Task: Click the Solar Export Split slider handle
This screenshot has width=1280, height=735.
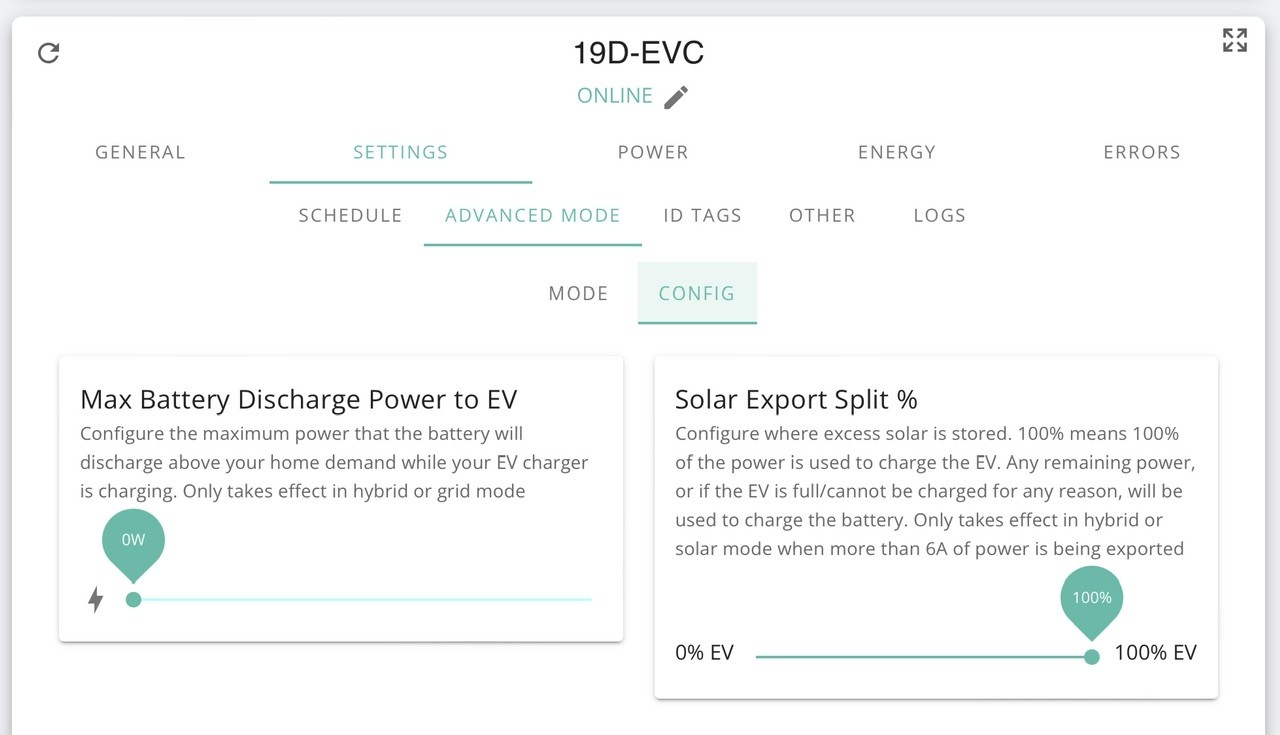Action: point(1092,656)
